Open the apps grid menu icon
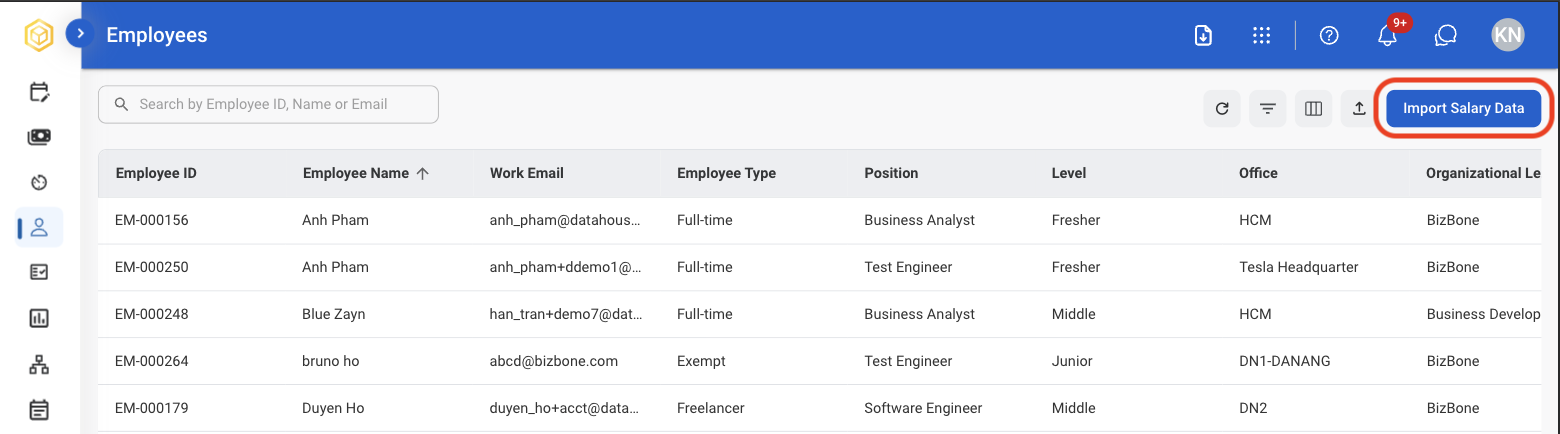 pyautogui.click(x=1261, y=35)
